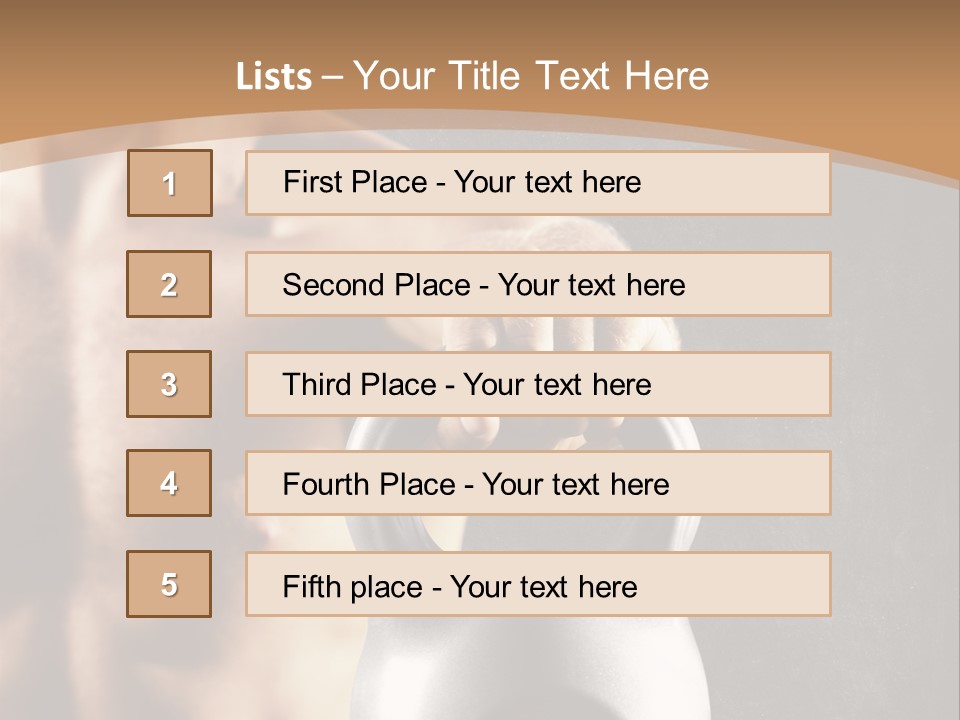
Task: Click the number 3 box
Action: click(x=169, y=384)
